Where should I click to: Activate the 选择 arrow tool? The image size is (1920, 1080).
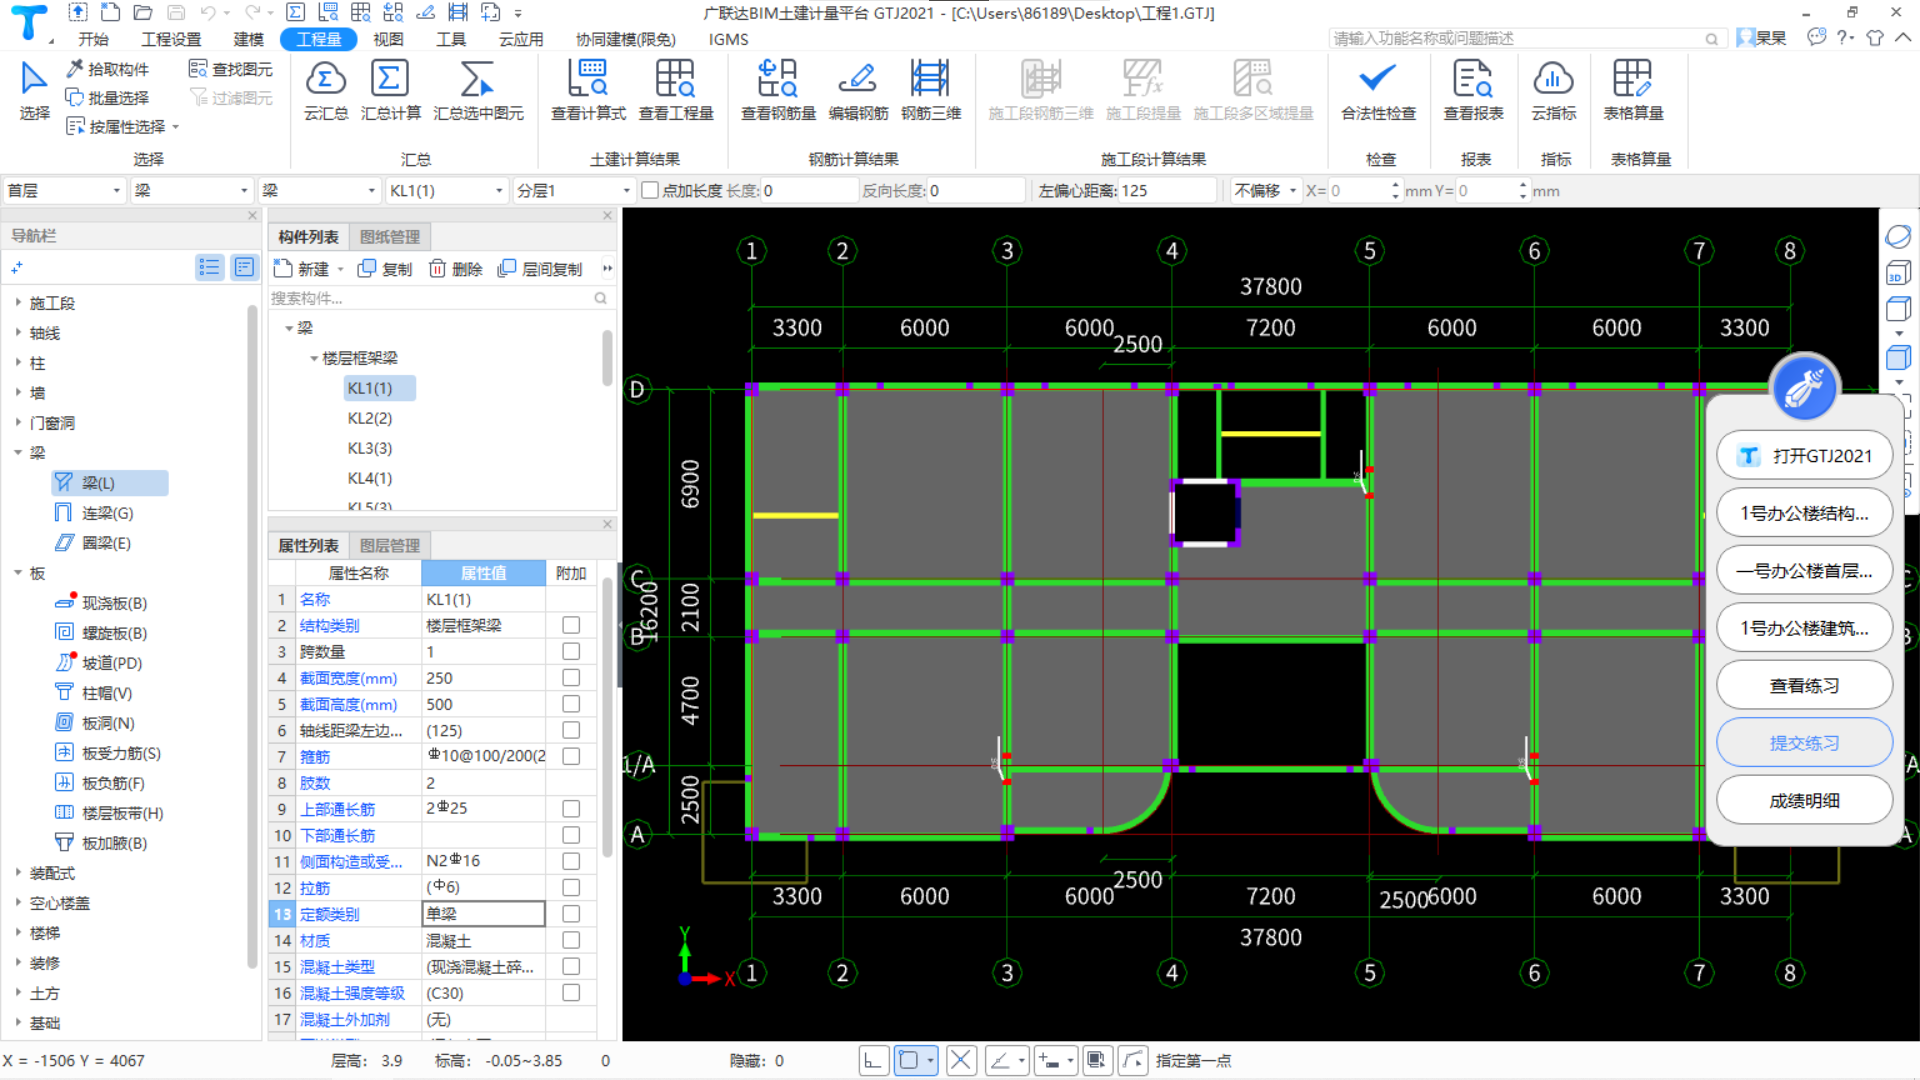pos(34,90)
